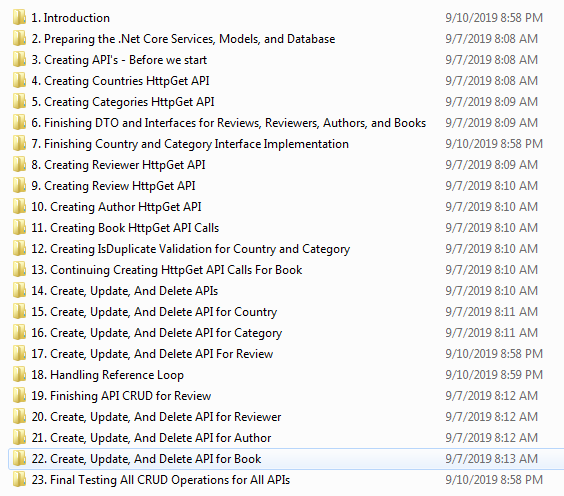Click date of 14. Create, Update, And Delete APIs

click(491, 291)
